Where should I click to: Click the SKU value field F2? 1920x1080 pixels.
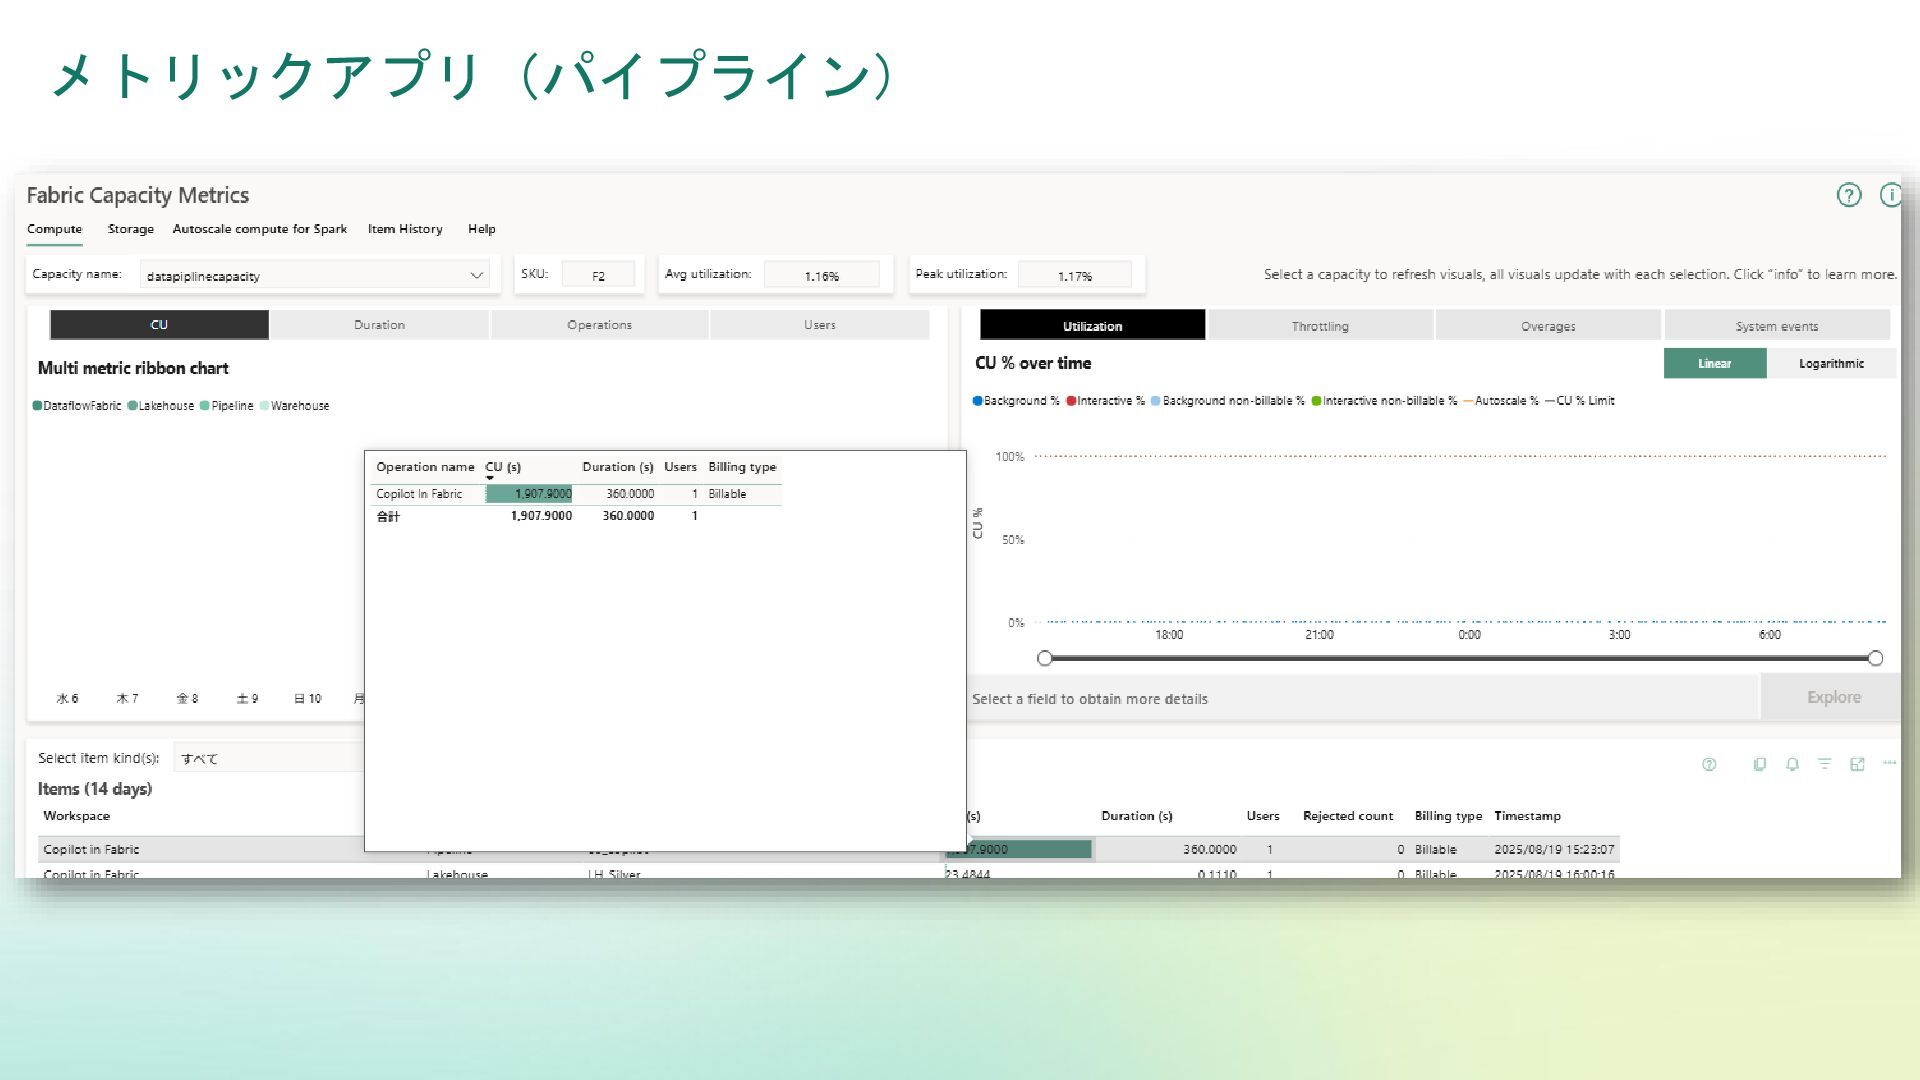tap(598, 276)
